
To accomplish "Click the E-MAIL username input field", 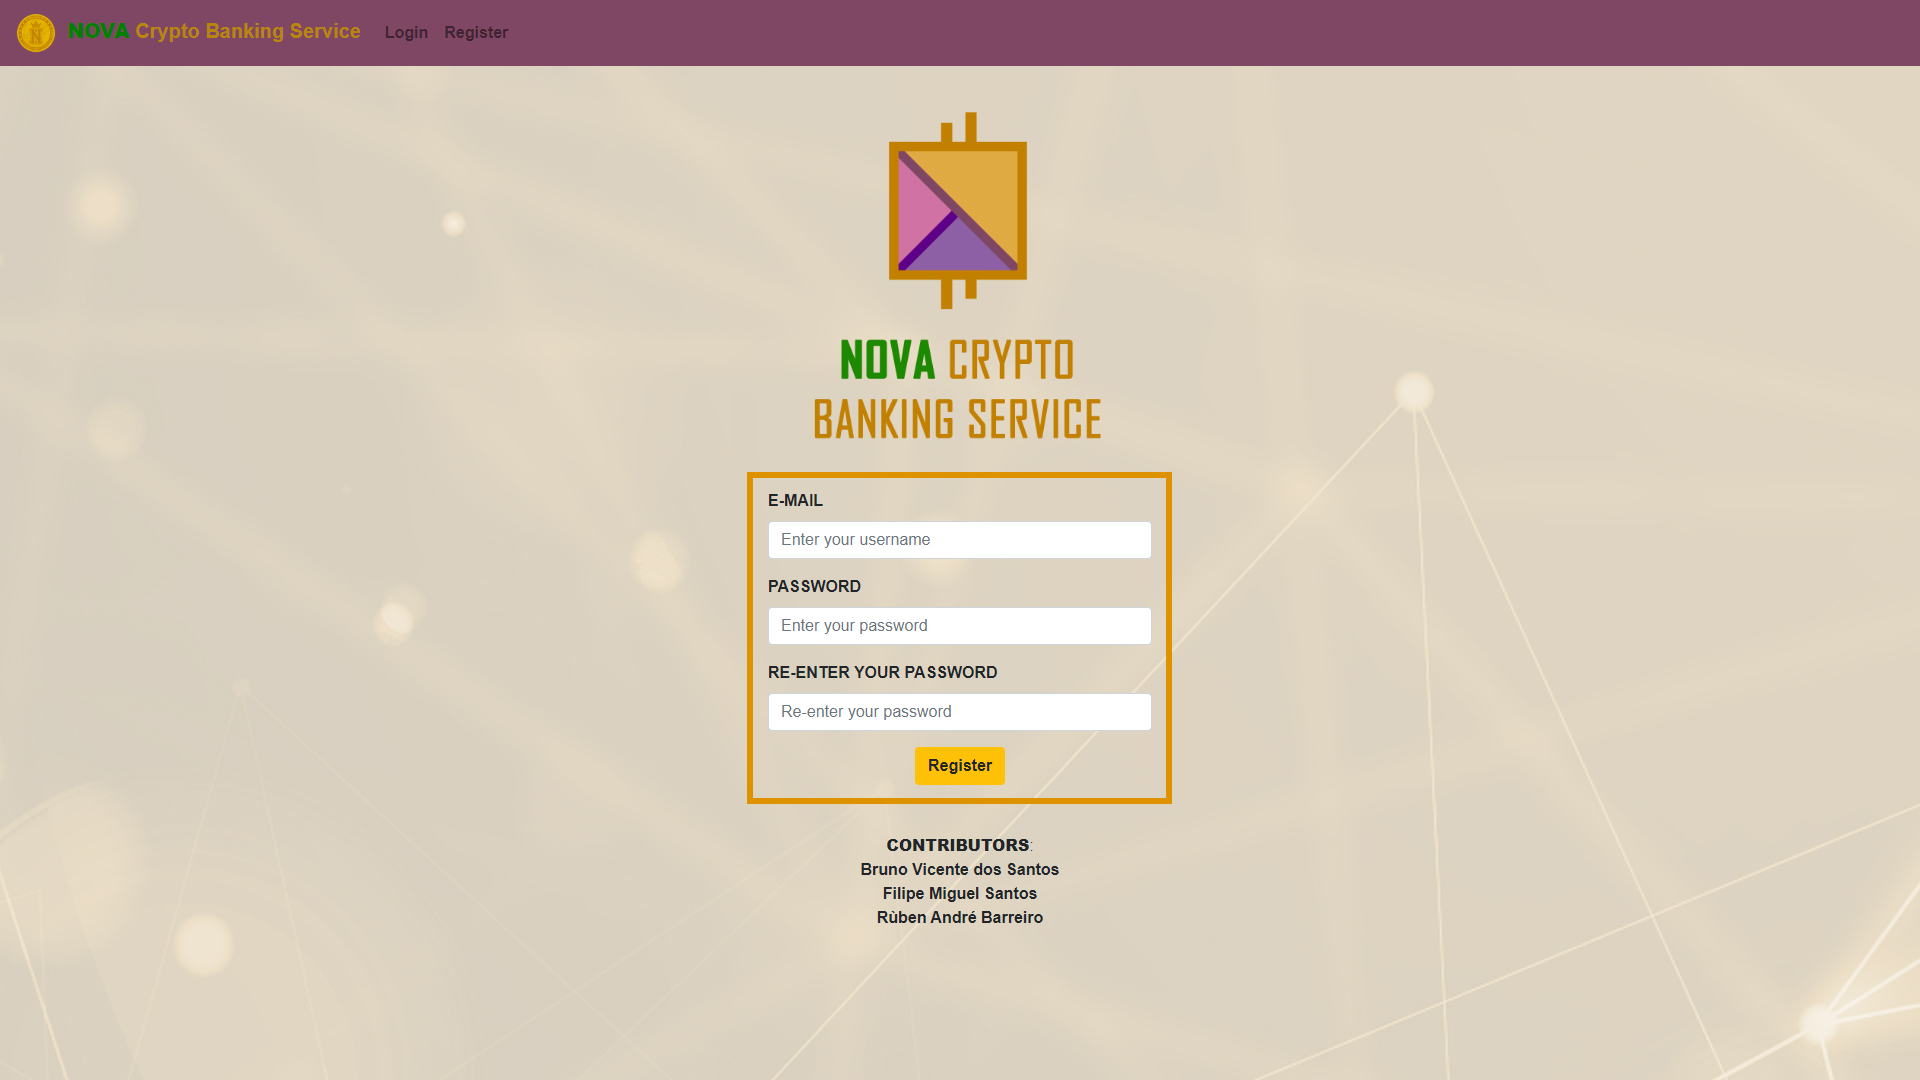I will click(959, 539).
